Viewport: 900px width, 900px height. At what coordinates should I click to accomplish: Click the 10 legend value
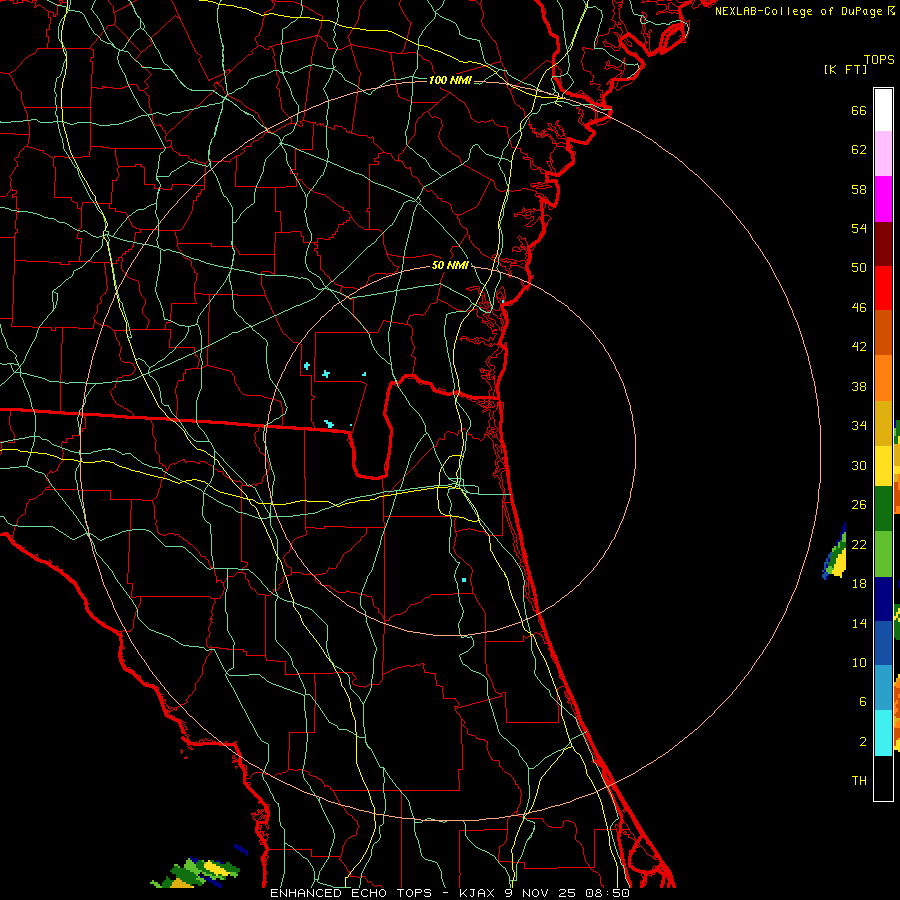tap(859, 662)
